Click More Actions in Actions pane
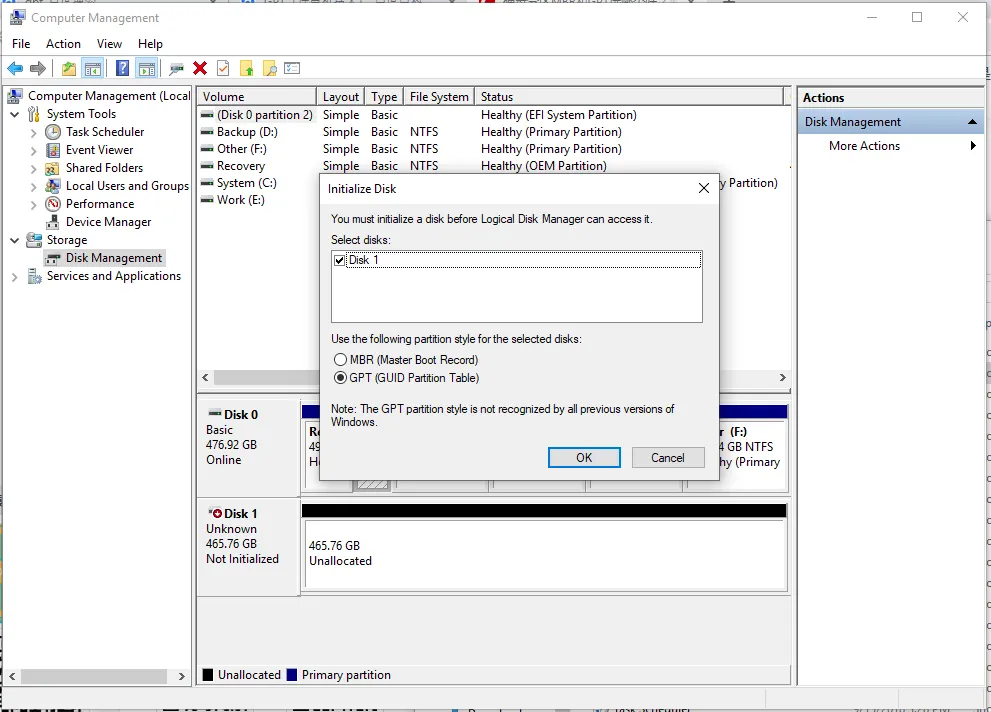991x712 pixels. coord(864,146)
